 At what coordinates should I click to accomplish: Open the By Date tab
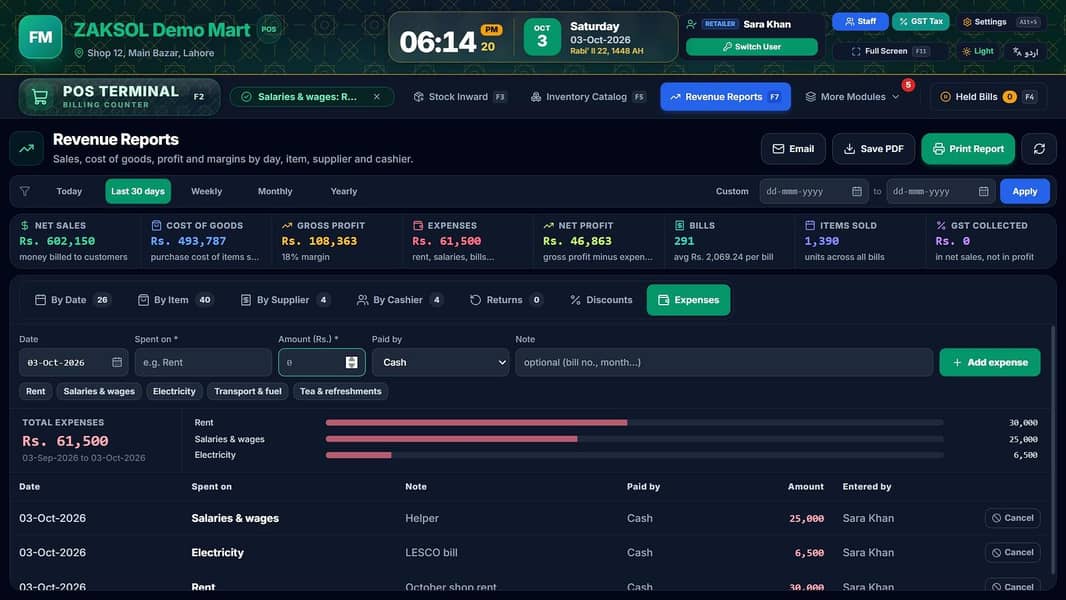coord(71,300)
